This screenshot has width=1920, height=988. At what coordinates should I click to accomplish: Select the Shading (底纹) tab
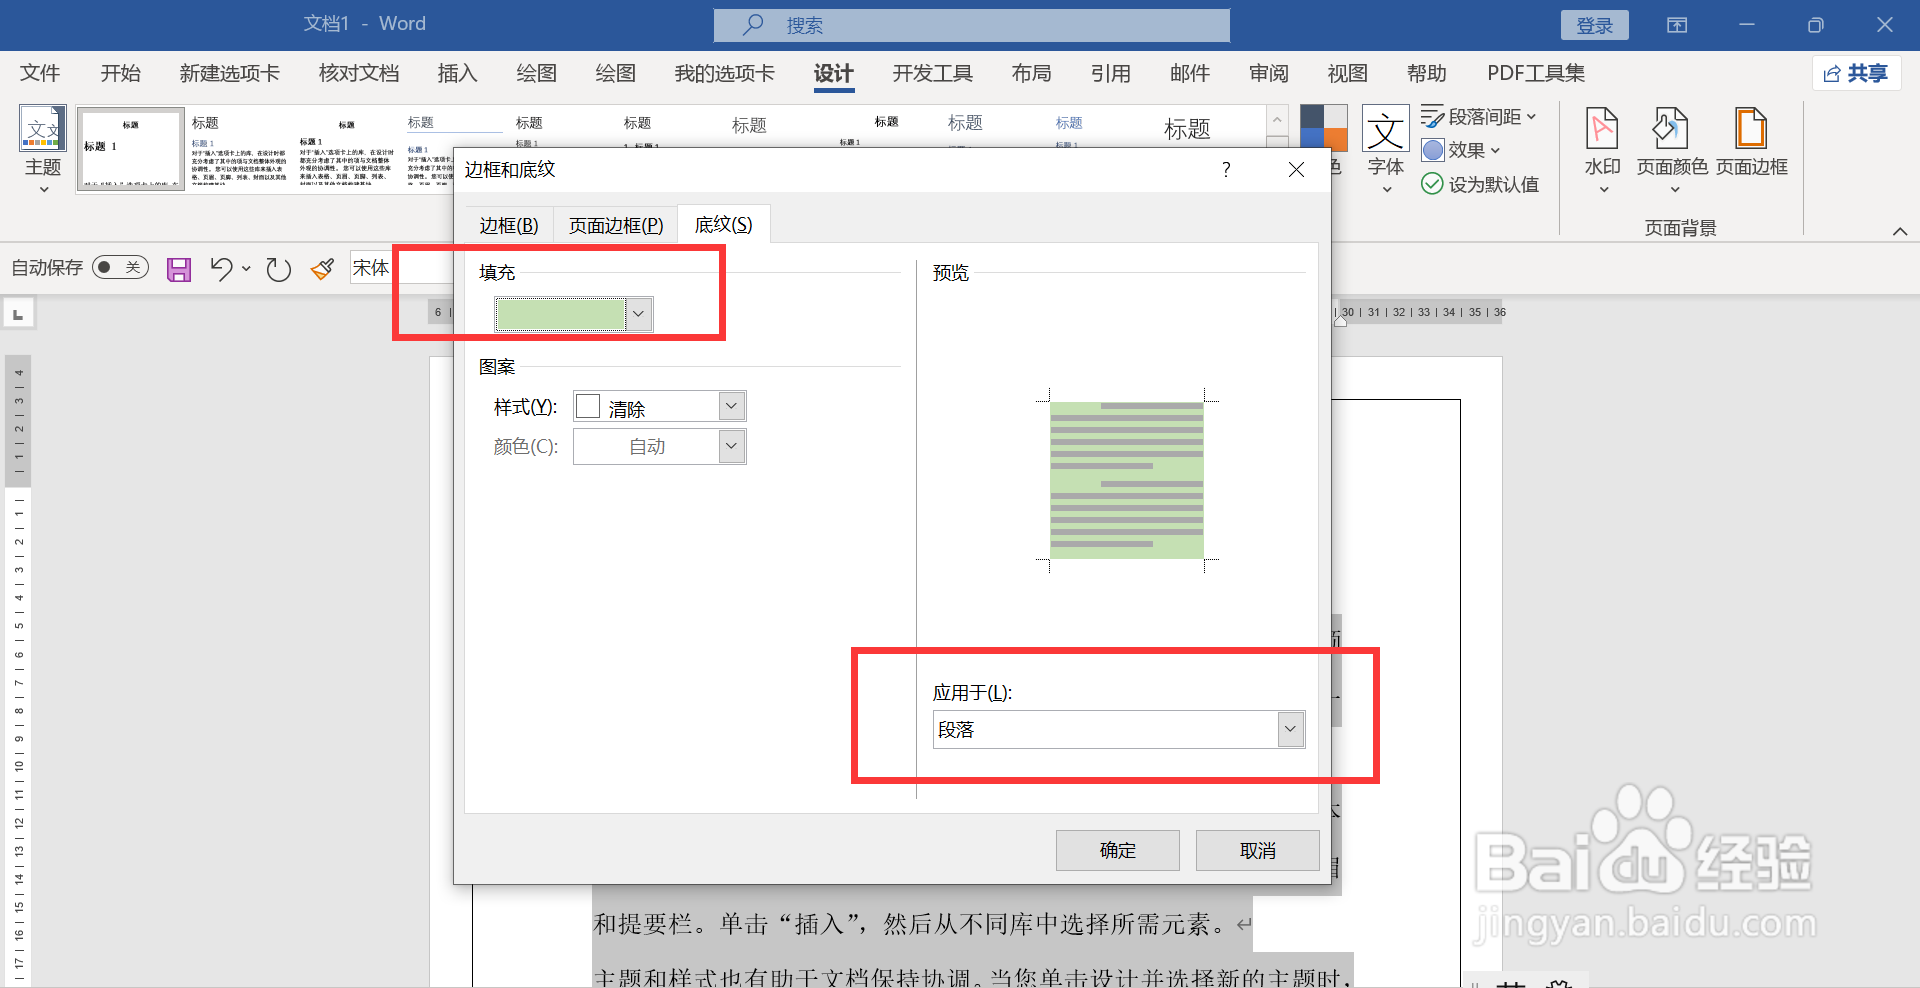[x=724, y=224]
